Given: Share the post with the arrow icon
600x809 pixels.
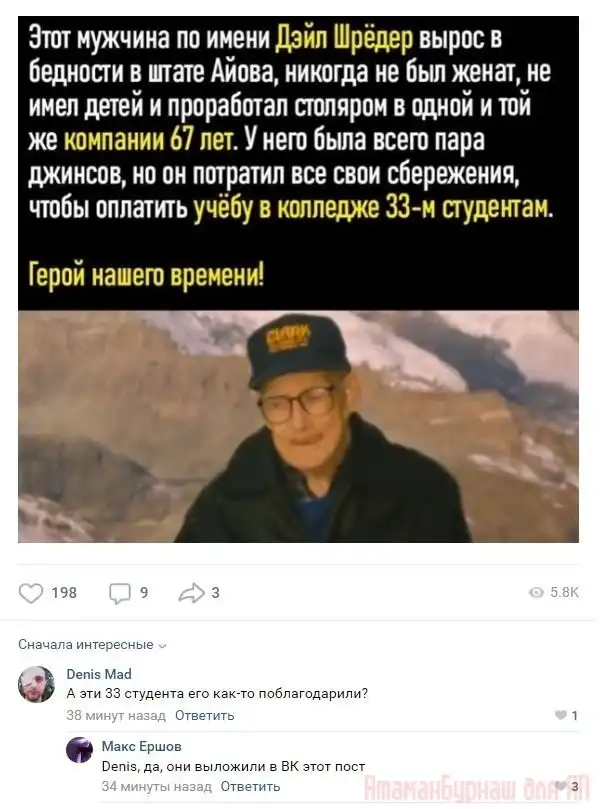Looking at the screenshot, I should pyautogui.click(x=192, y=593).
